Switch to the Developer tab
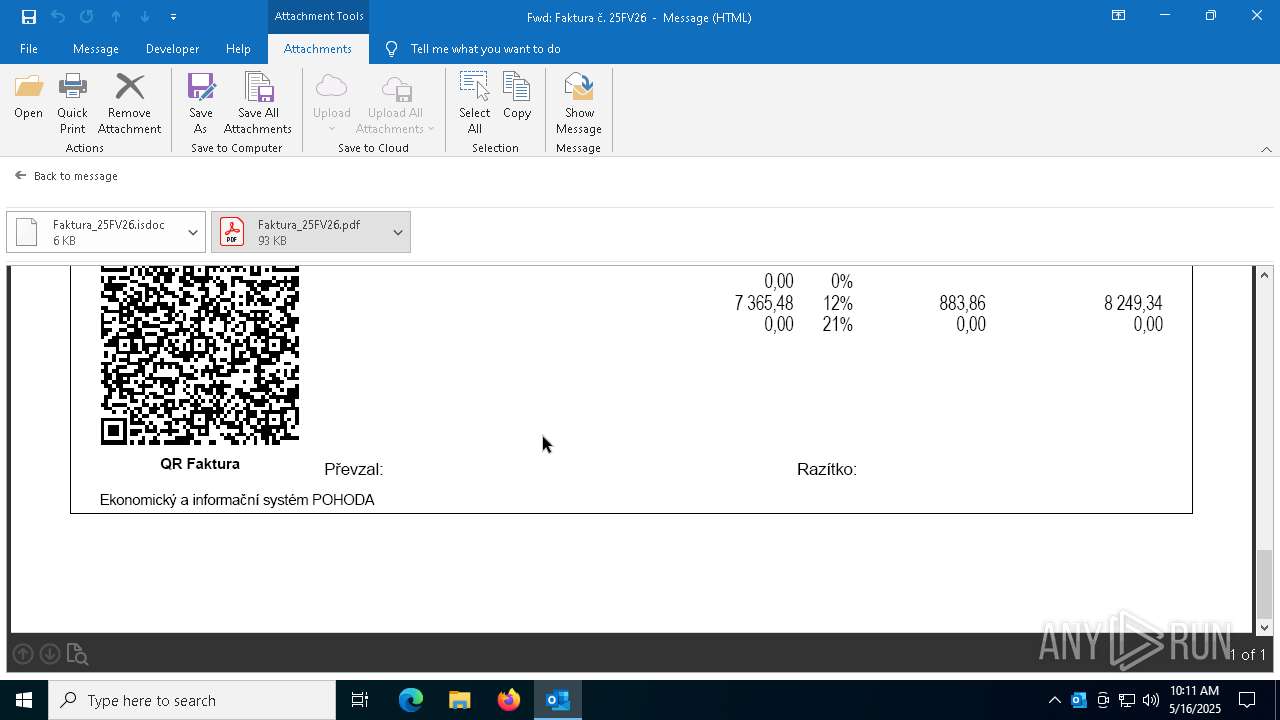The width and height of the screenshot is (1280, 720). coord(172,49)
